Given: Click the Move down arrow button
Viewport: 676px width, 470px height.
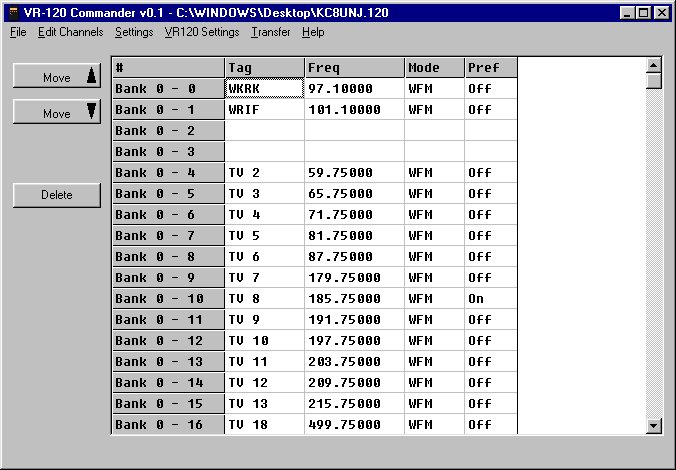Looking at the screenshot, I should tap(58, 113).
